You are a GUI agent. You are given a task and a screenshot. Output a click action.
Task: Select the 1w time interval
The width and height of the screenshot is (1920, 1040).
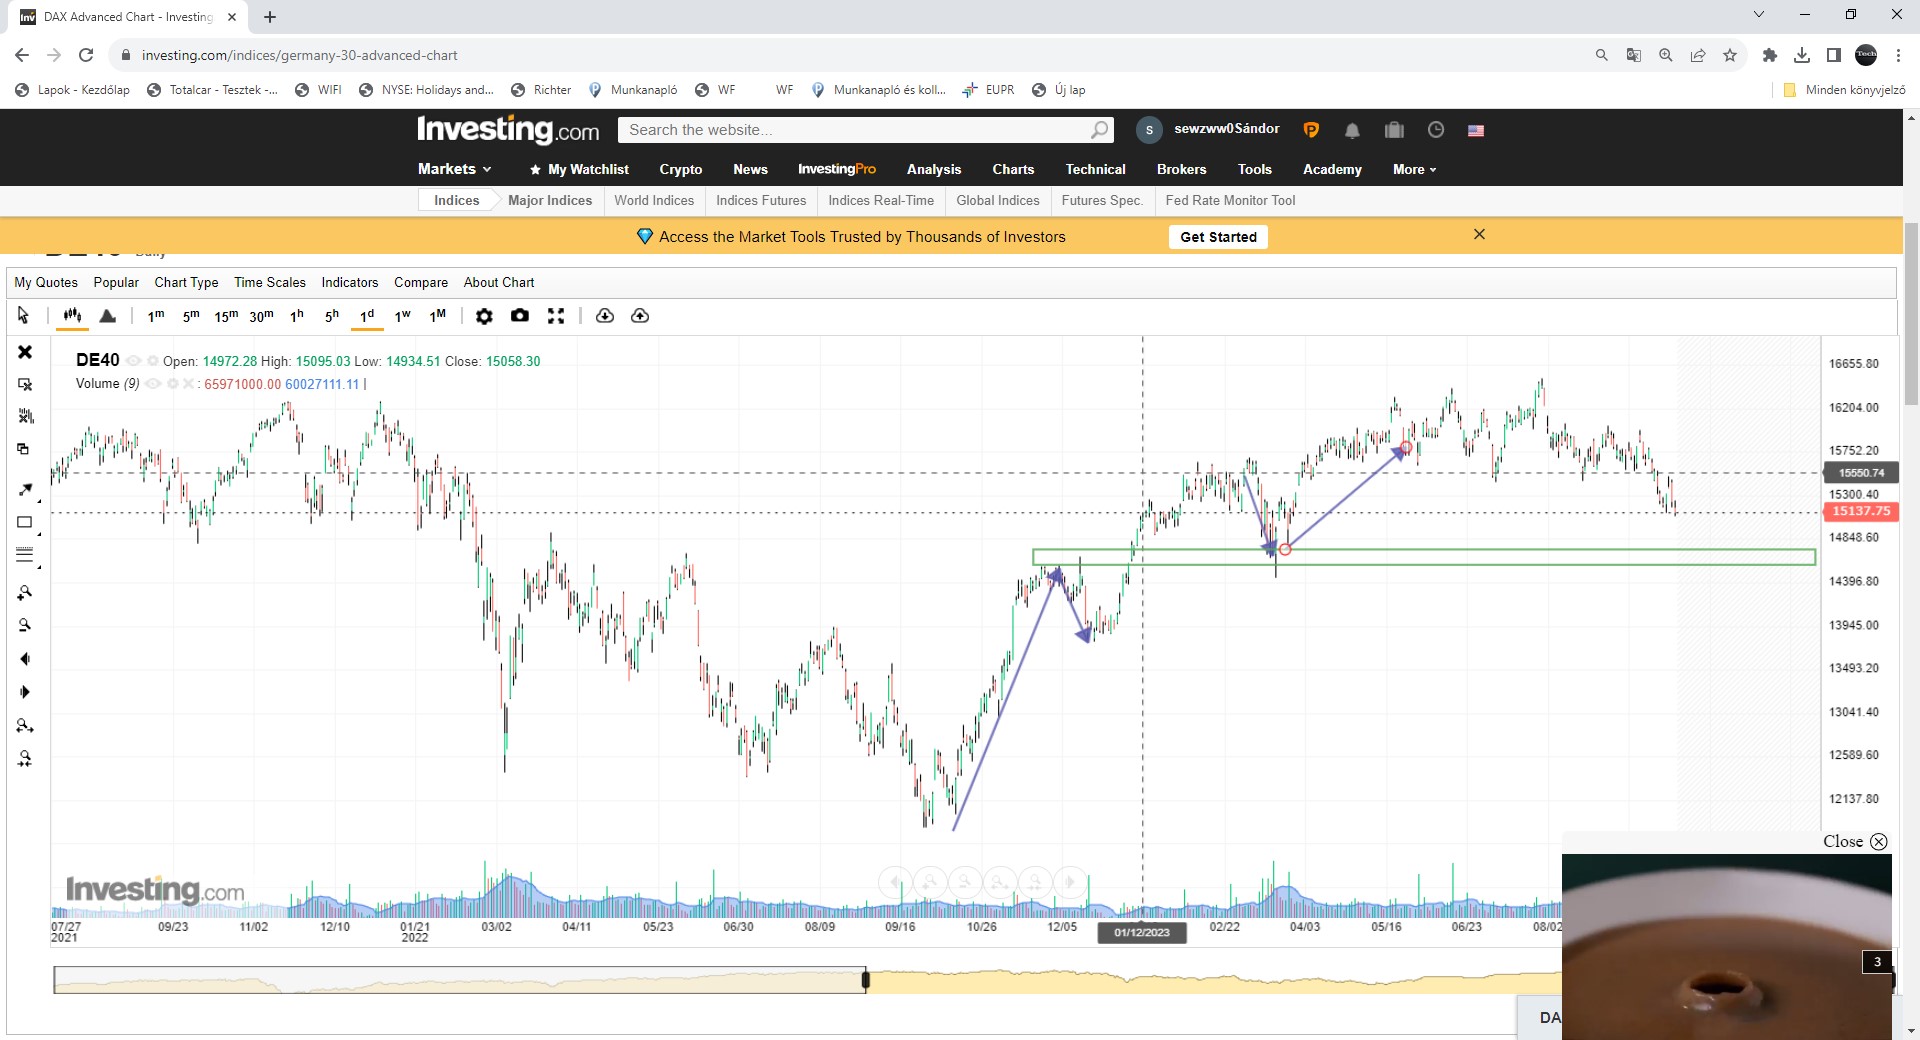402,316
